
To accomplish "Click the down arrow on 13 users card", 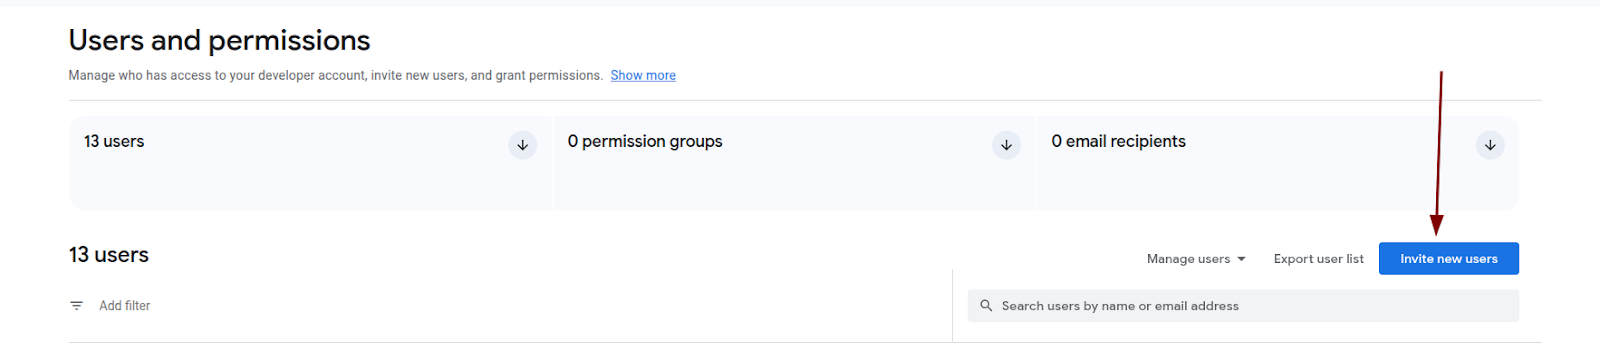I will (x=522, y=145).
